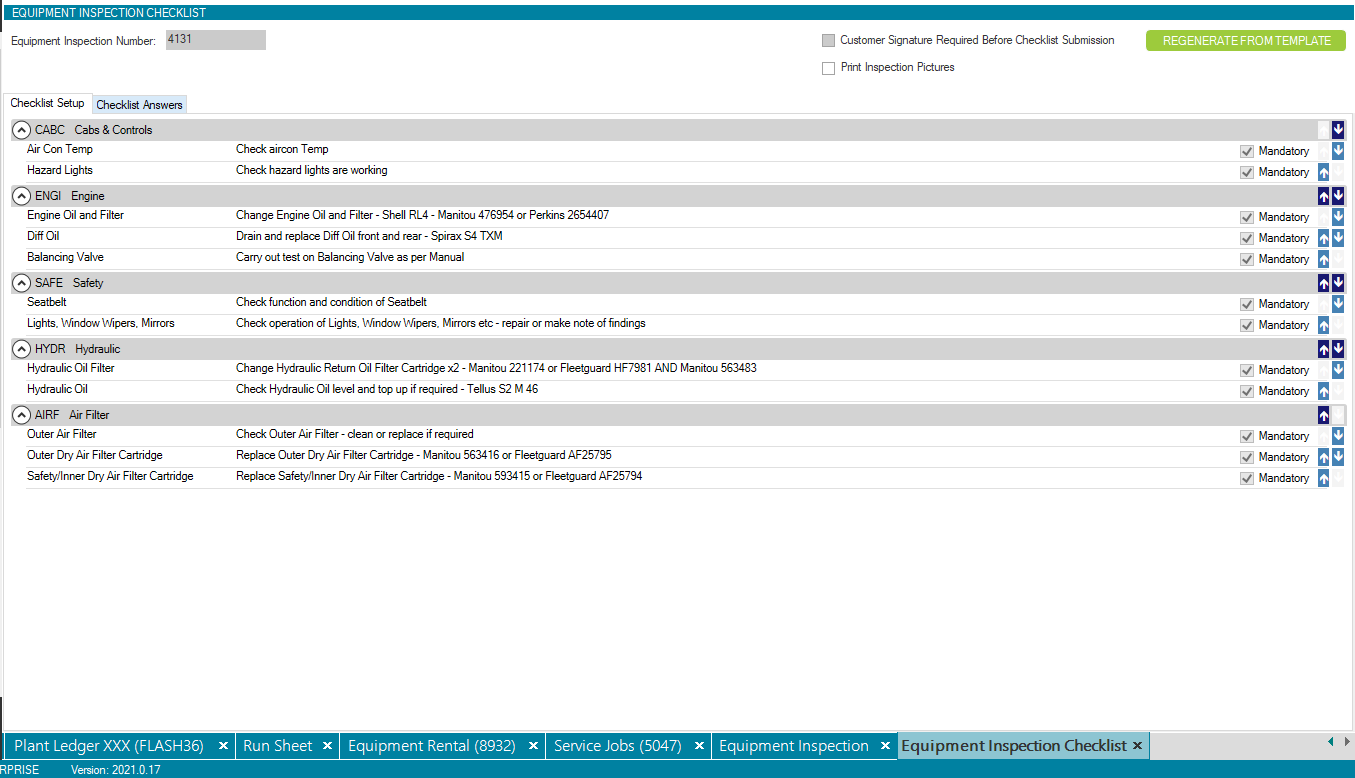Move the HYDR Hydraulic section down
This screenshot has height=778, width=1355.
(x=1338, y=348)
